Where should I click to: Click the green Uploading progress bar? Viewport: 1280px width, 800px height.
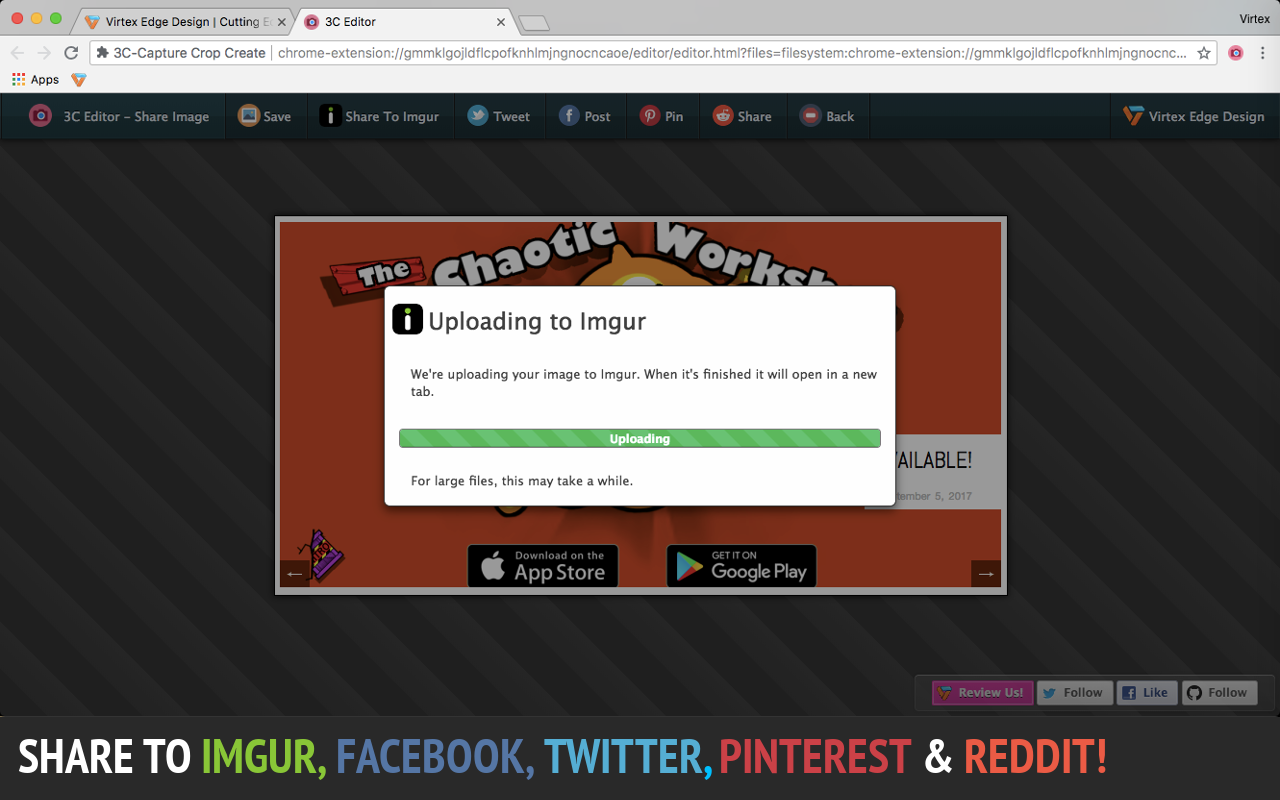pyautogui.click(x=640, y=438)
